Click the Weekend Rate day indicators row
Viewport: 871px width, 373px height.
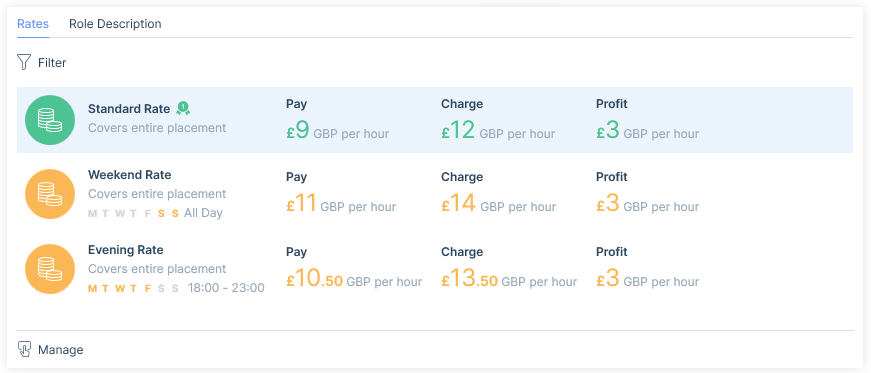coord(156,213)
